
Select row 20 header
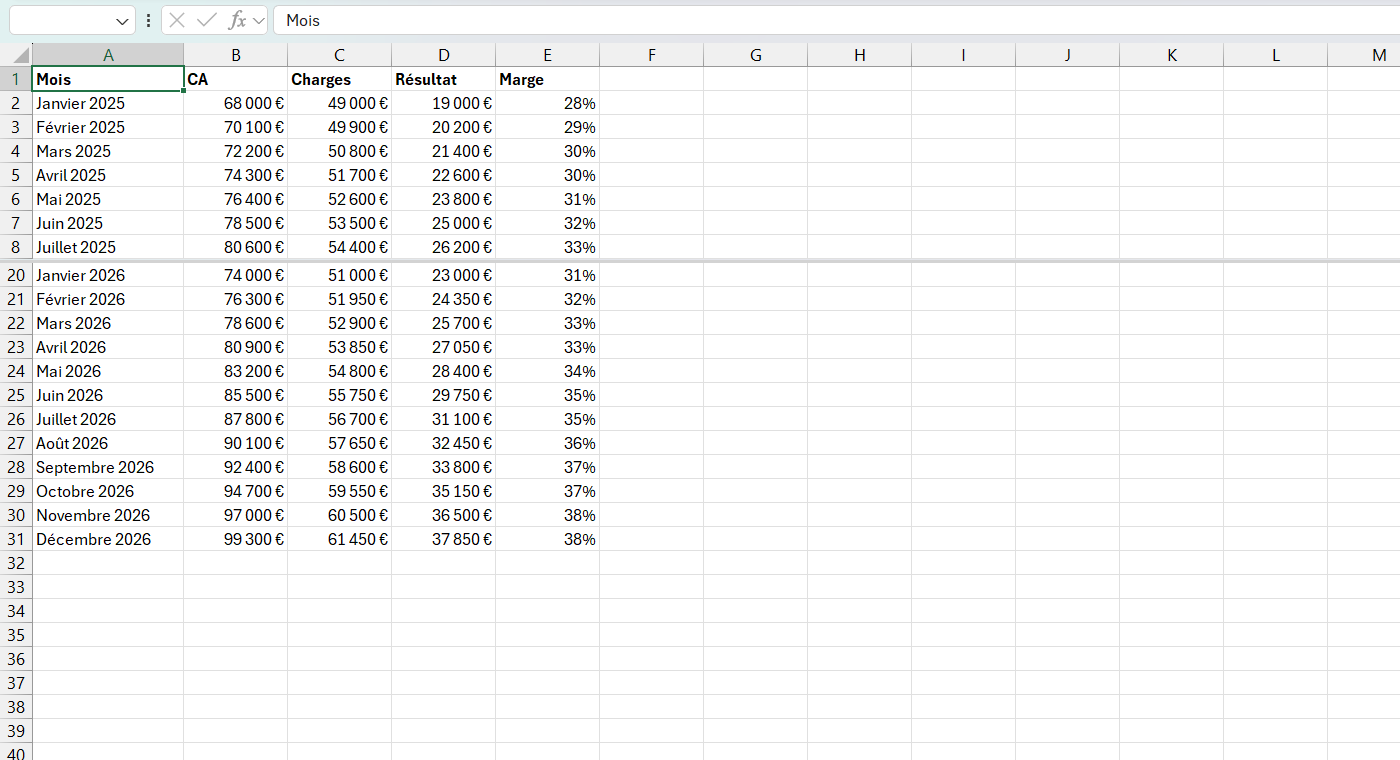pyautogui.click(x=16, y=275)
